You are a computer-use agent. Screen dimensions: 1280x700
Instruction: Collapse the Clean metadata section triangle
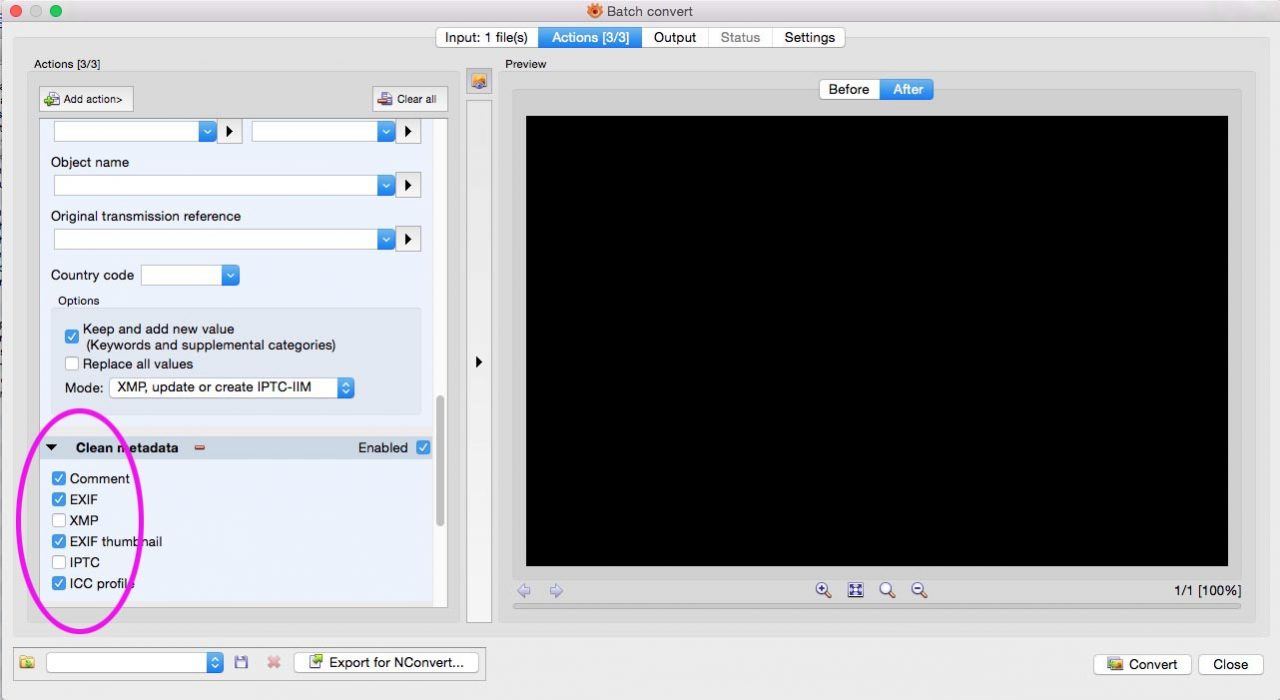coord(52,447)
